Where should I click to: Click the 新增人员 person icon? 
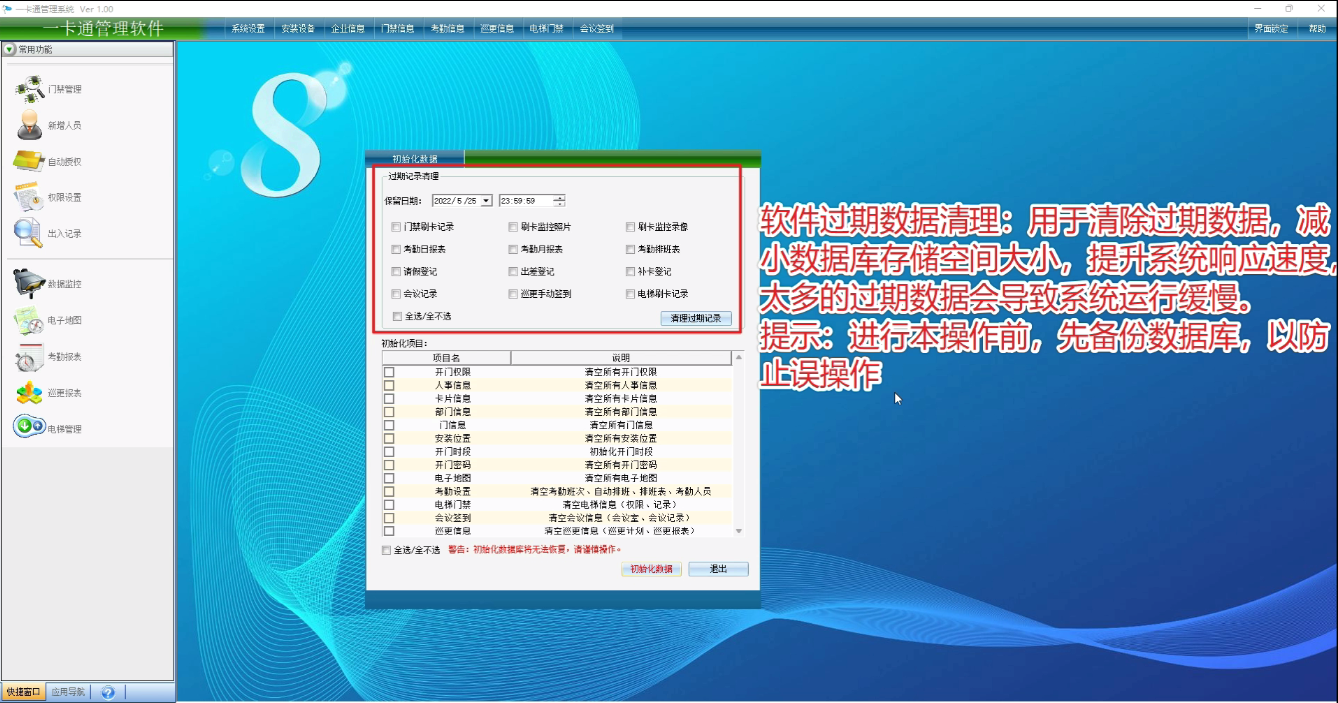(30, 126)
